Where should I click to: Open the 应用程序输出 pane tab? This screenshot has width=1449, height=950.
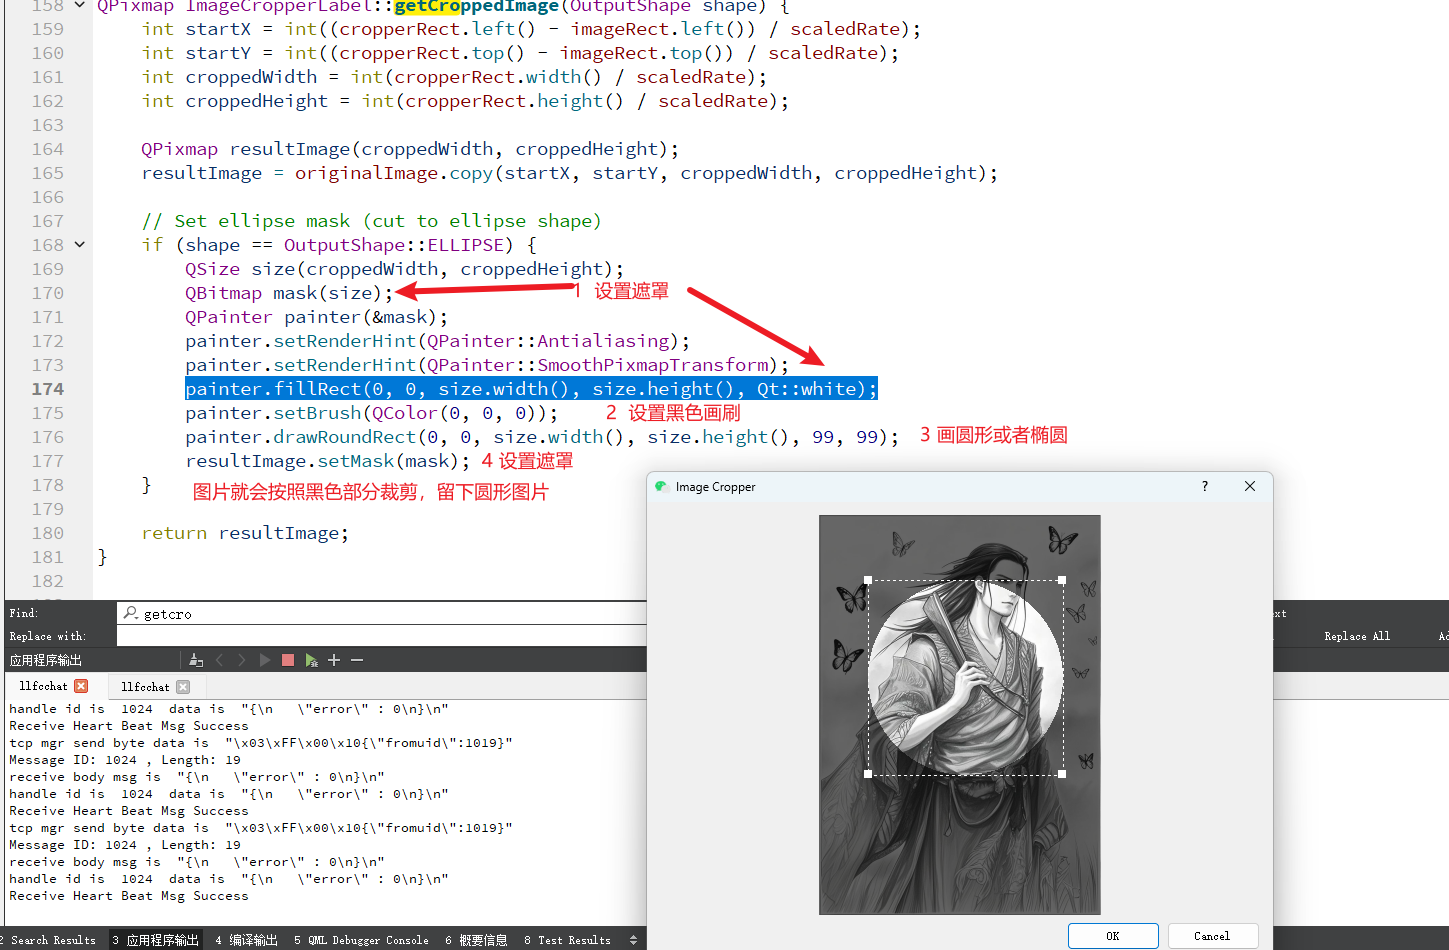coord(154,940)
